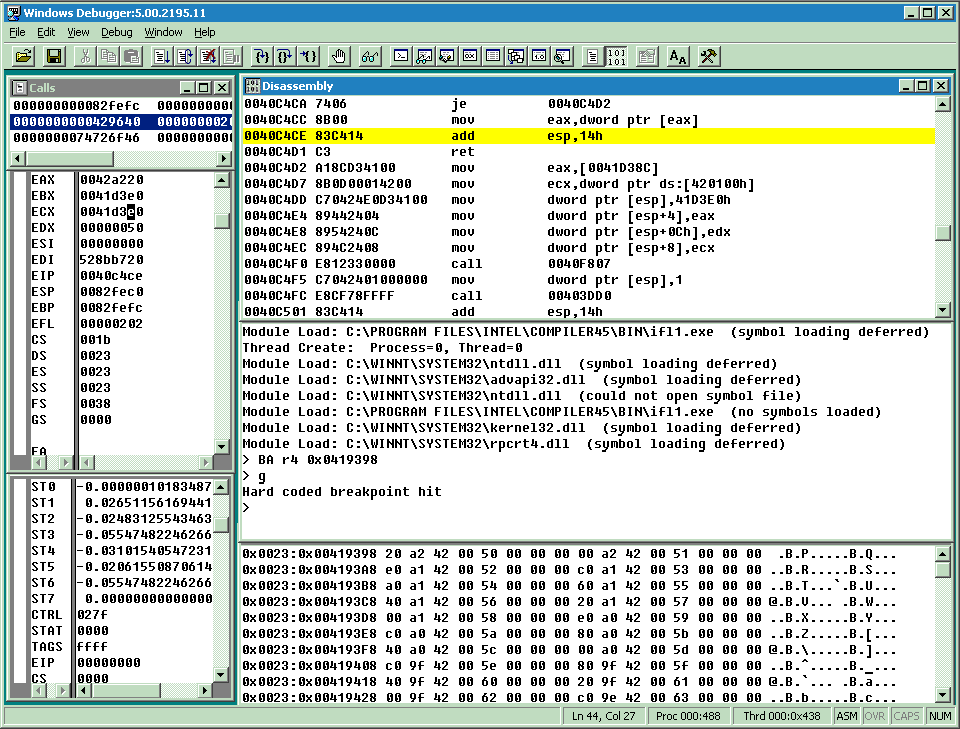The height and width of the screenshot is (729, 960).
Task: Open the Edit menu
Action: [46, 32]
